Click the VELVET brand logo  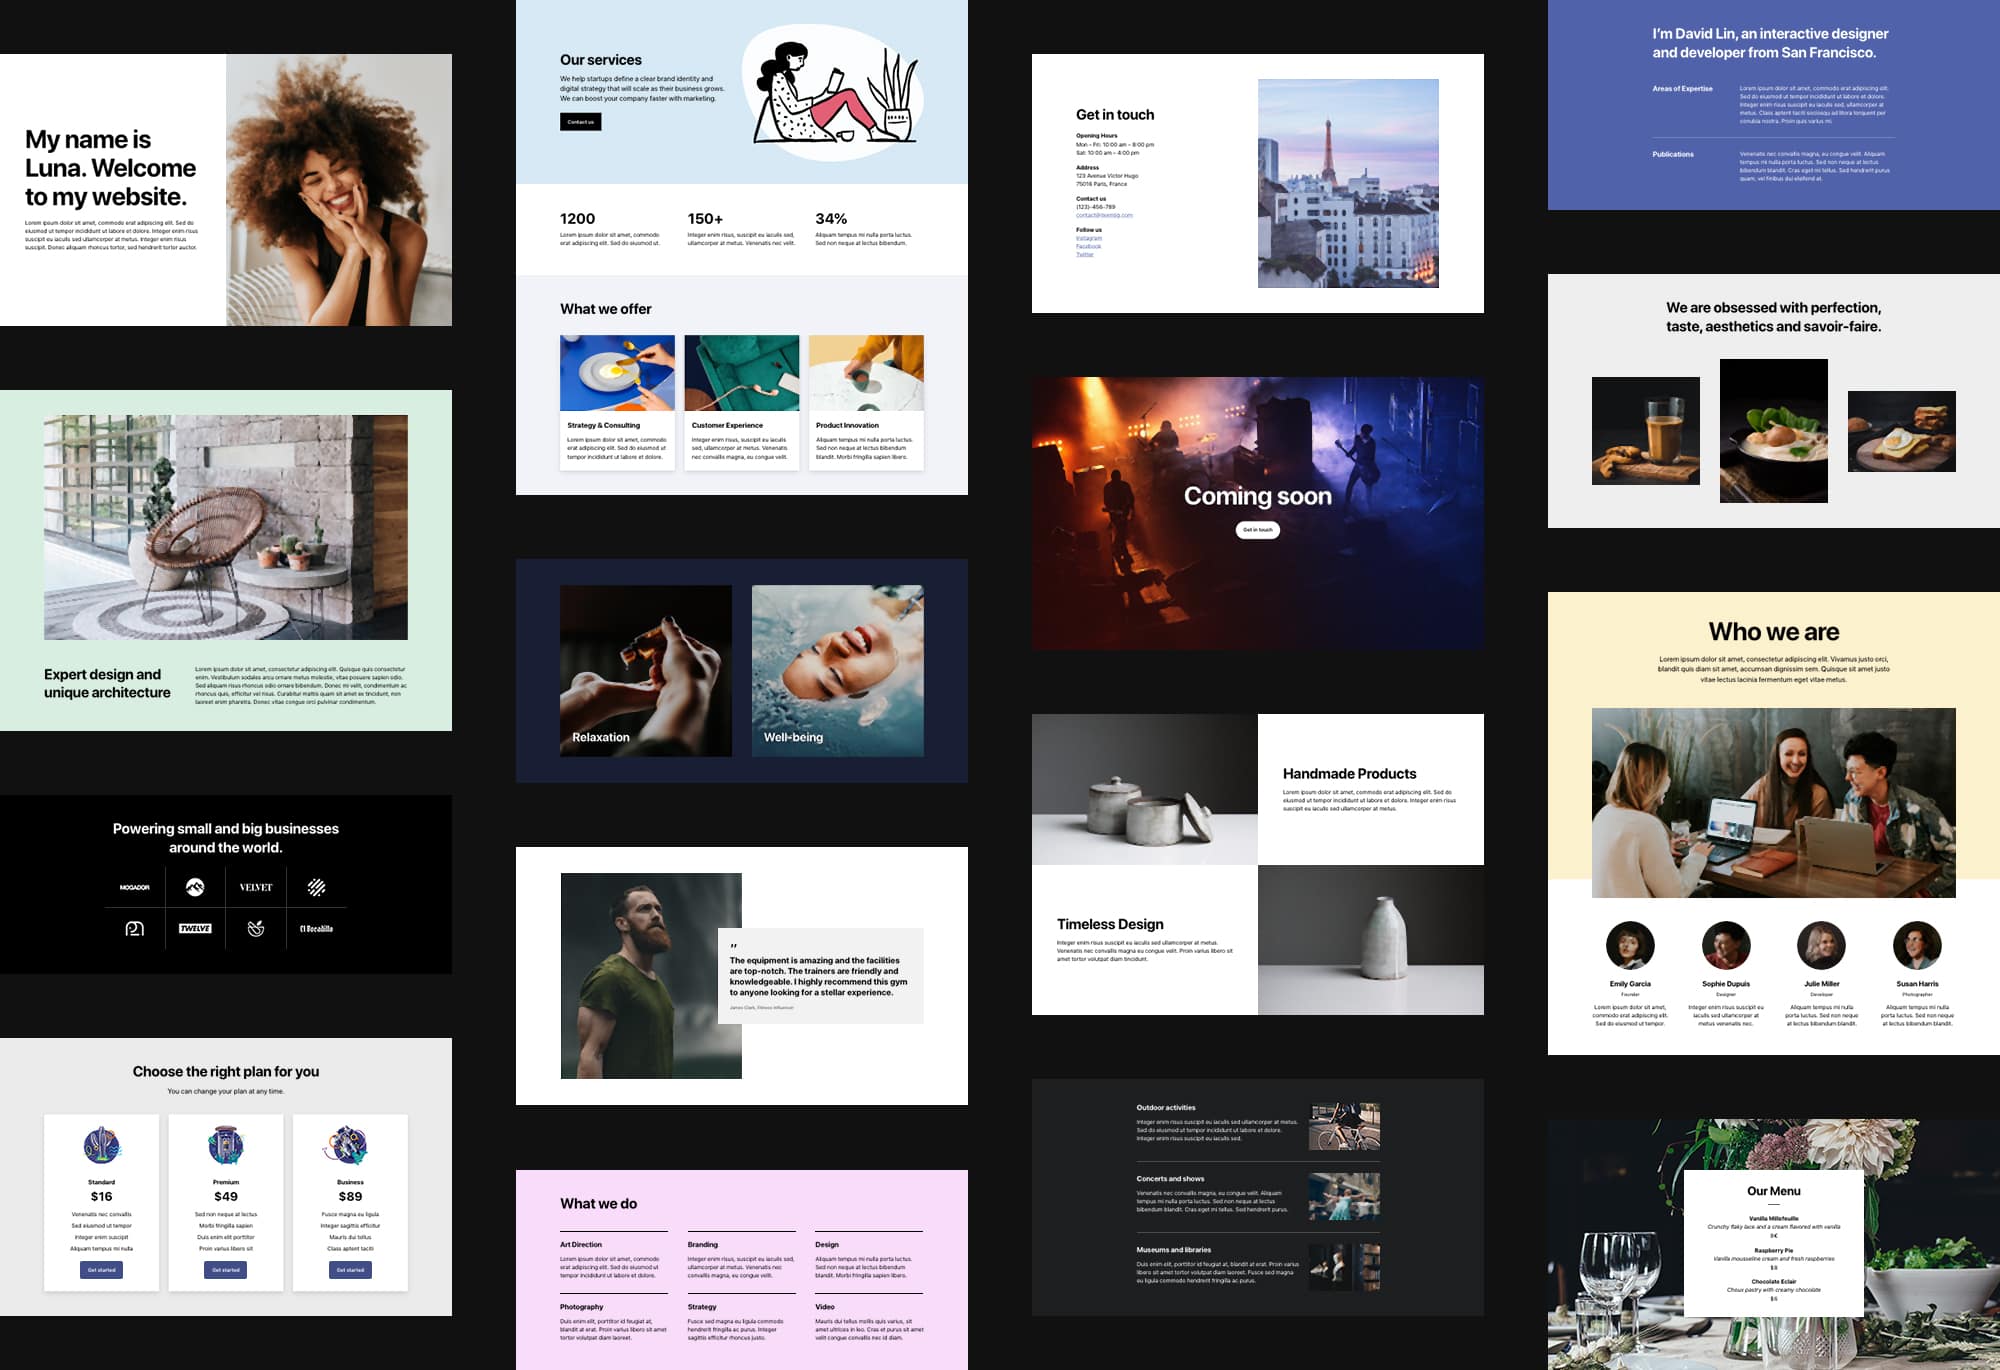(256, 887)
